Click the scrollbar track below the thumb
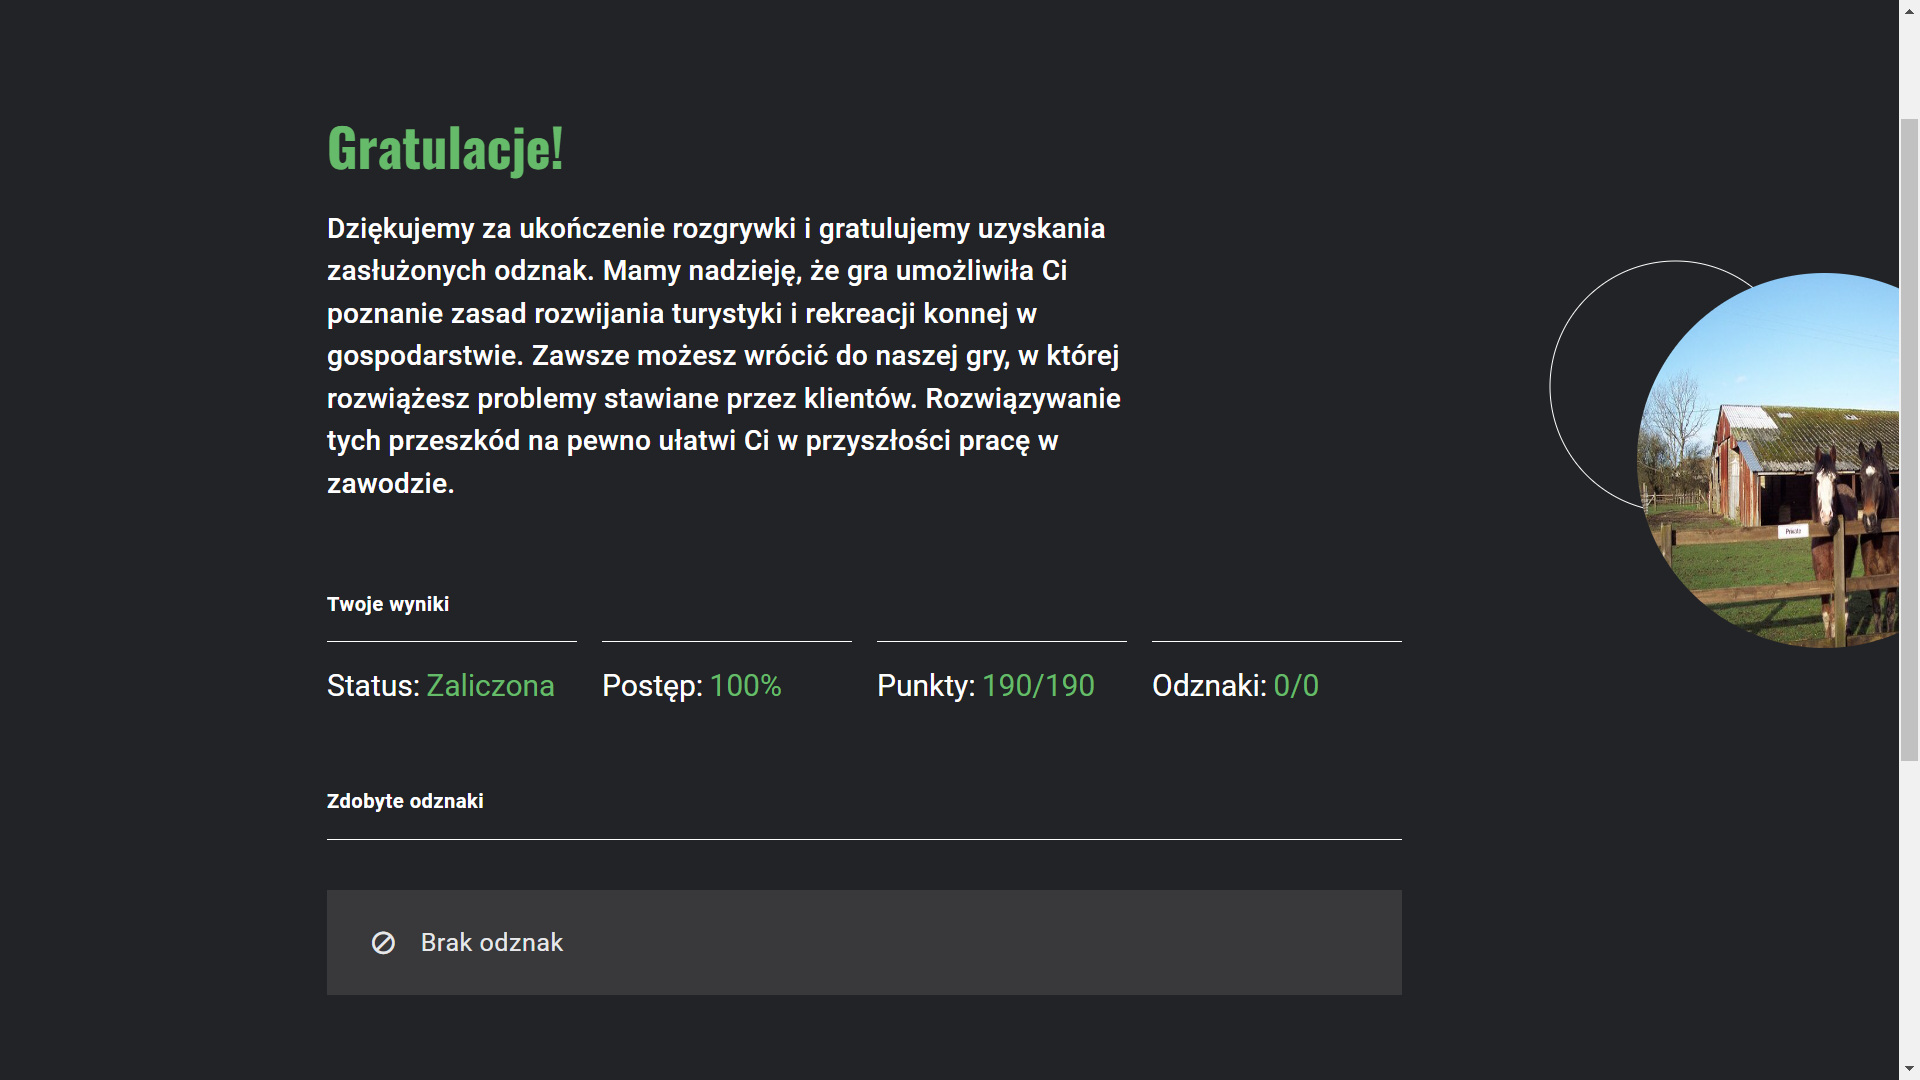Screen dimensions: 1920x1080 click(x=1909, y=910)
